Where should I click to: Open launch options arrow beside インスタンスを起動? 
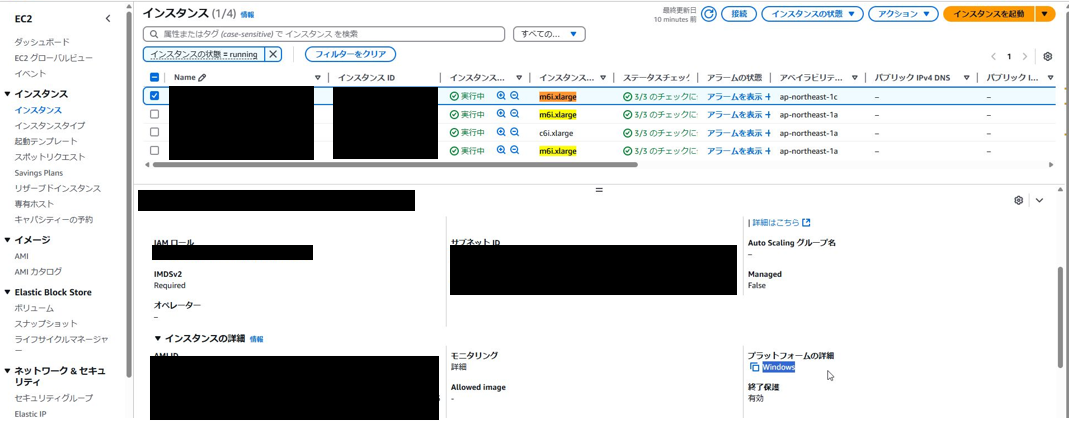1044,14
